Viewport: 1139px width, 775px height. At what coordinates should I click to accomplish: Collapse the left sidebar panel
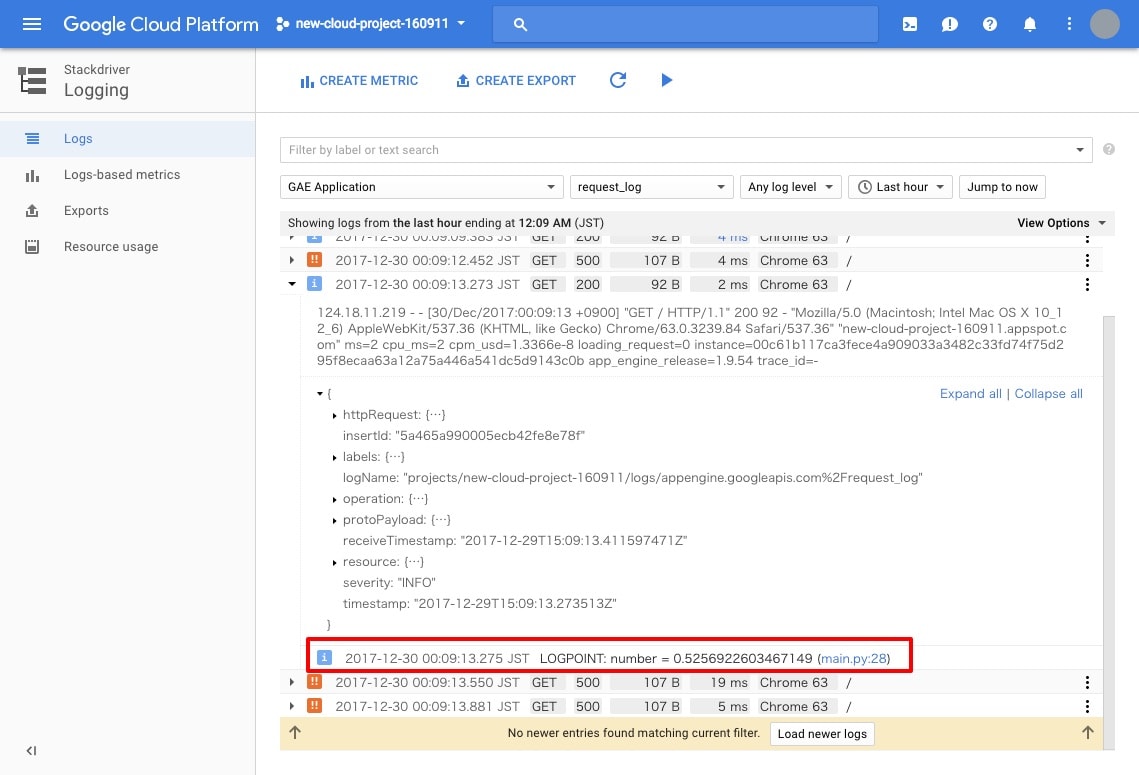31,750
